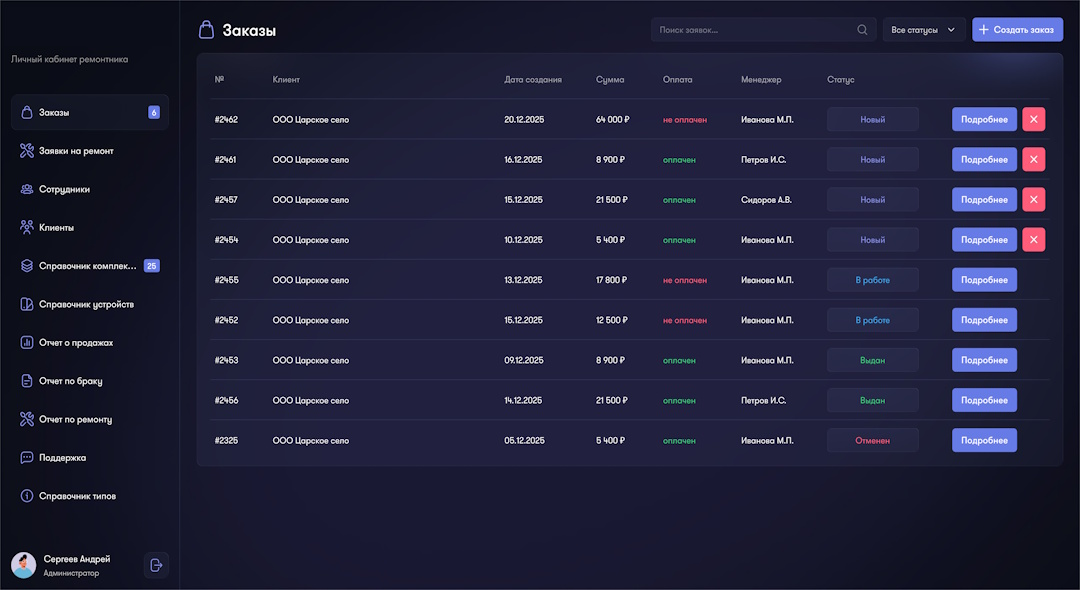Open status dropdown Новый for order #2454
The width and height of the screenshot is (1080, 590).
873,240
